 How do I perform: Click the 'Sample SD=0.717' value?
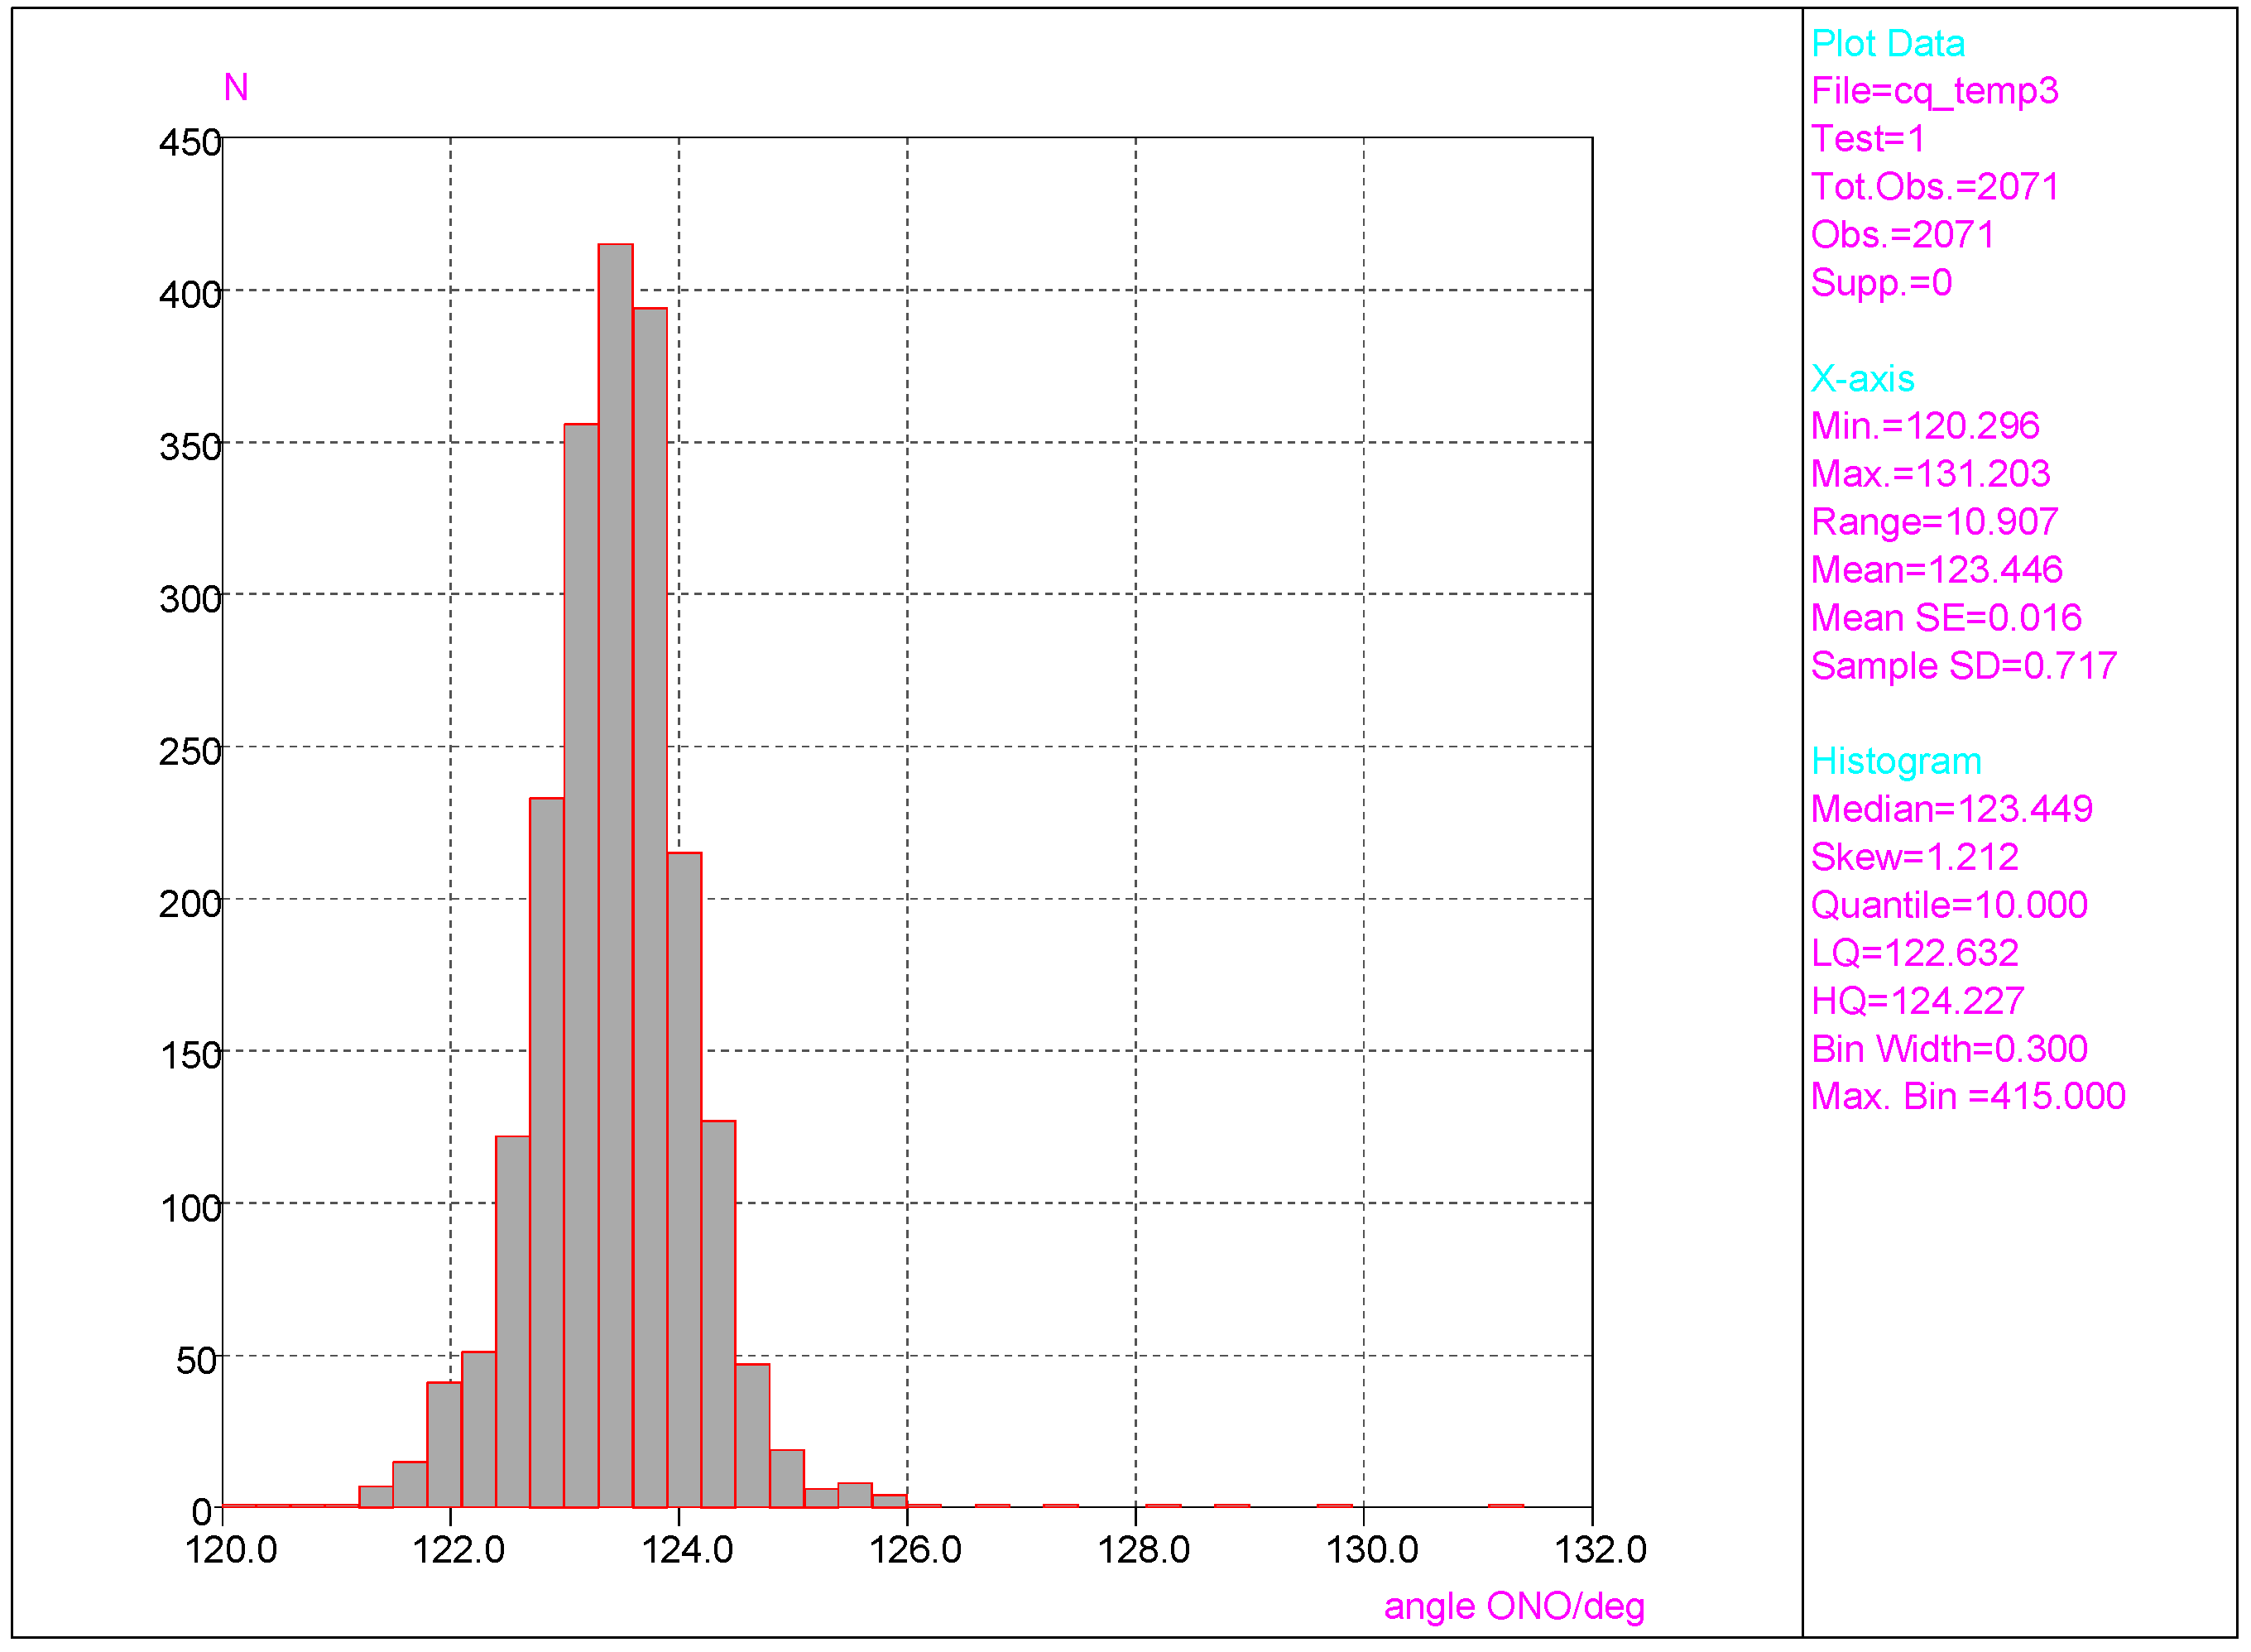pos(1963,666)
